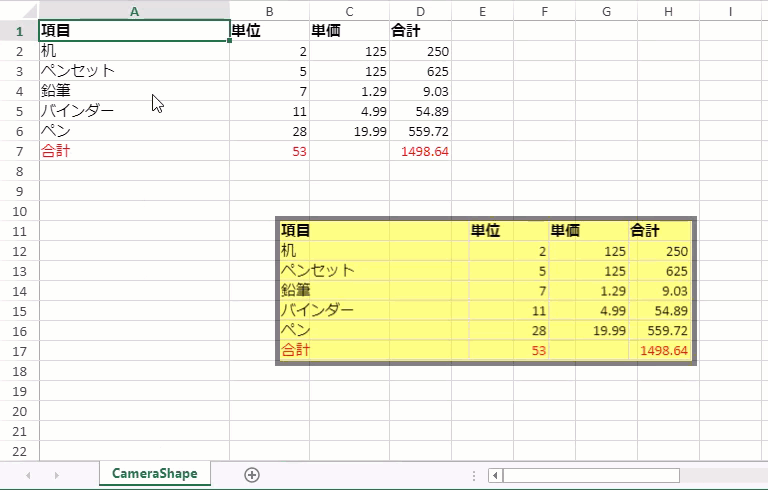
Task: Select the column A header
Action: (134, 11)
